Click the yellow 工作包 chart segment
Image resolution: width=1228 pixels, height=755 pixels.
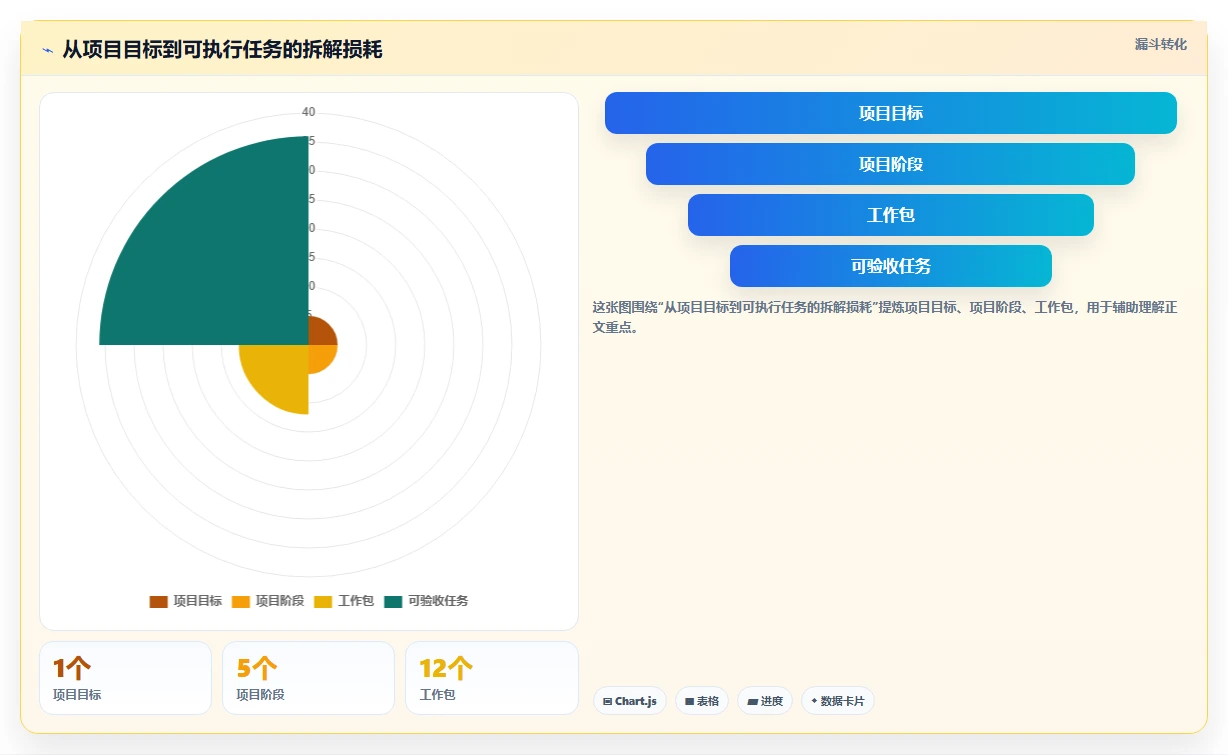[x=275, y=378]
